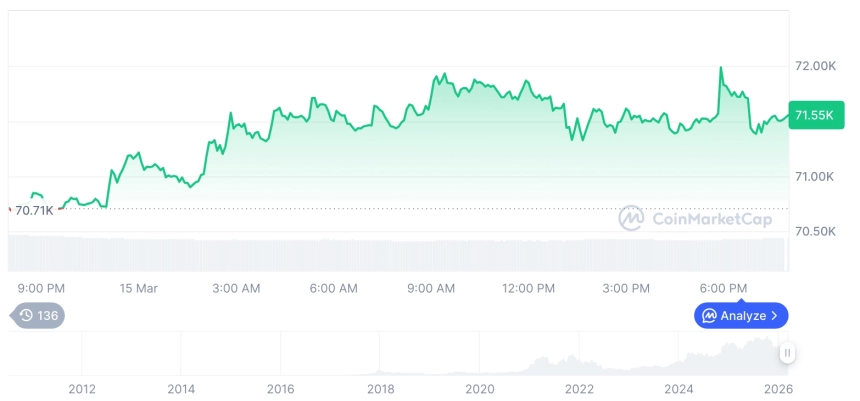Click the CoinMarketCap icon inside the Analyze button
This screenshot has height=401, width=860.
tap(709, 316)
